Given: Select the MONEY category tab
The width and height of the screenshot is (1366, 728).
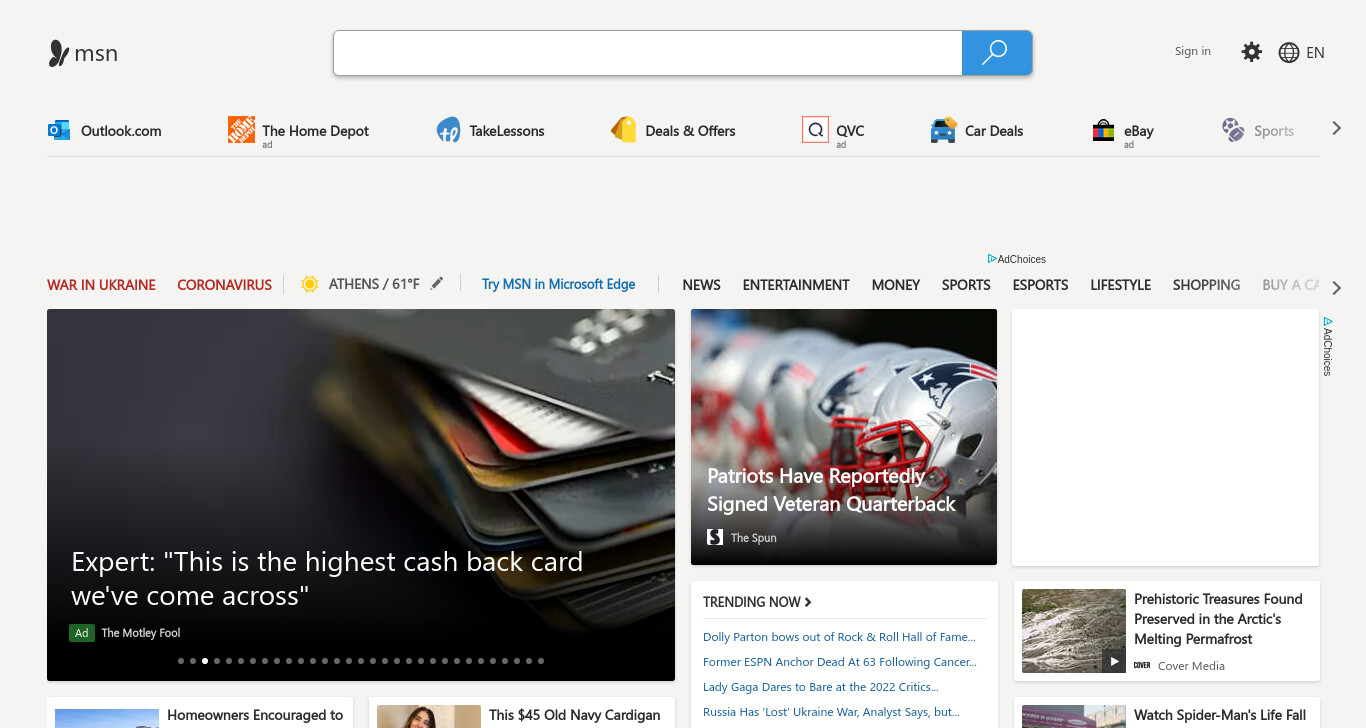Looking at the screenshot, I should [895, 285].
